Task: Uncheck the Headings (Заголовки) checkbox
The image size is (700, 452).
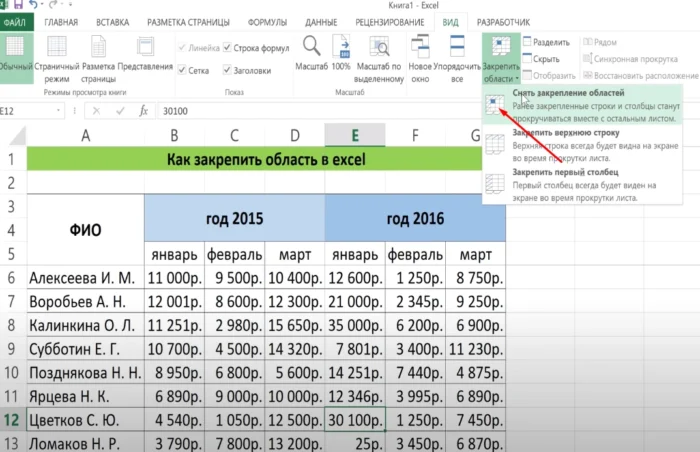Action: click(228, 71)
